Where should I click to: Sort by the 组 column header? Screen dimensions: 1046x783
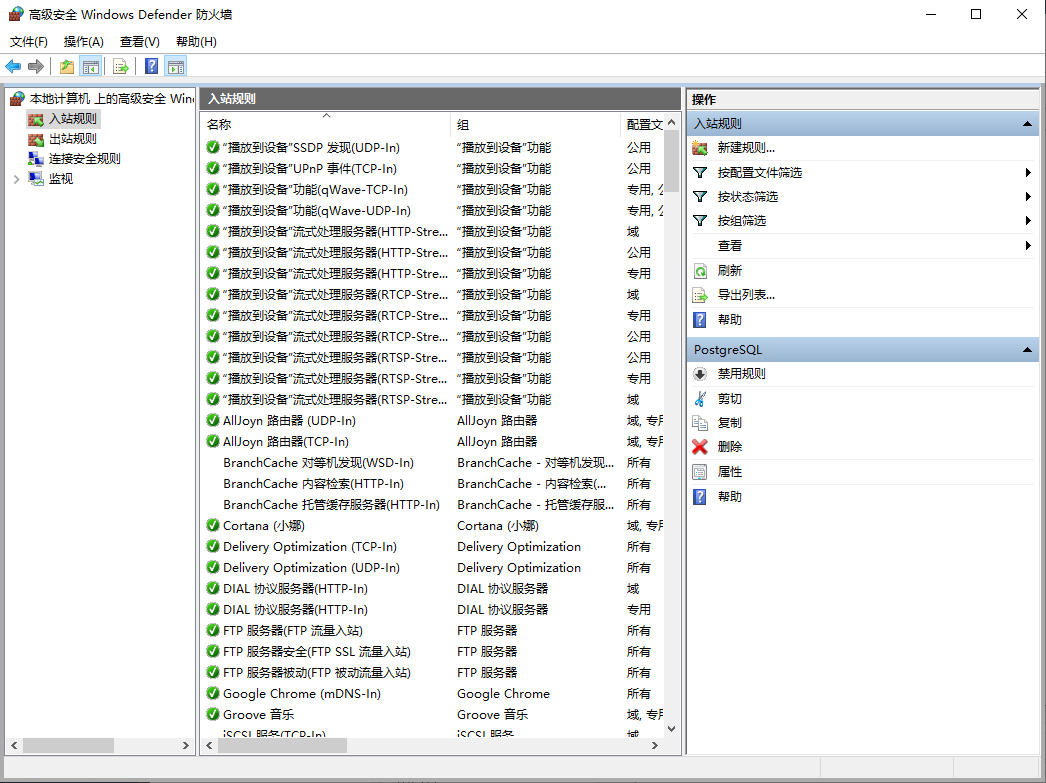click(x=536, y=125)
